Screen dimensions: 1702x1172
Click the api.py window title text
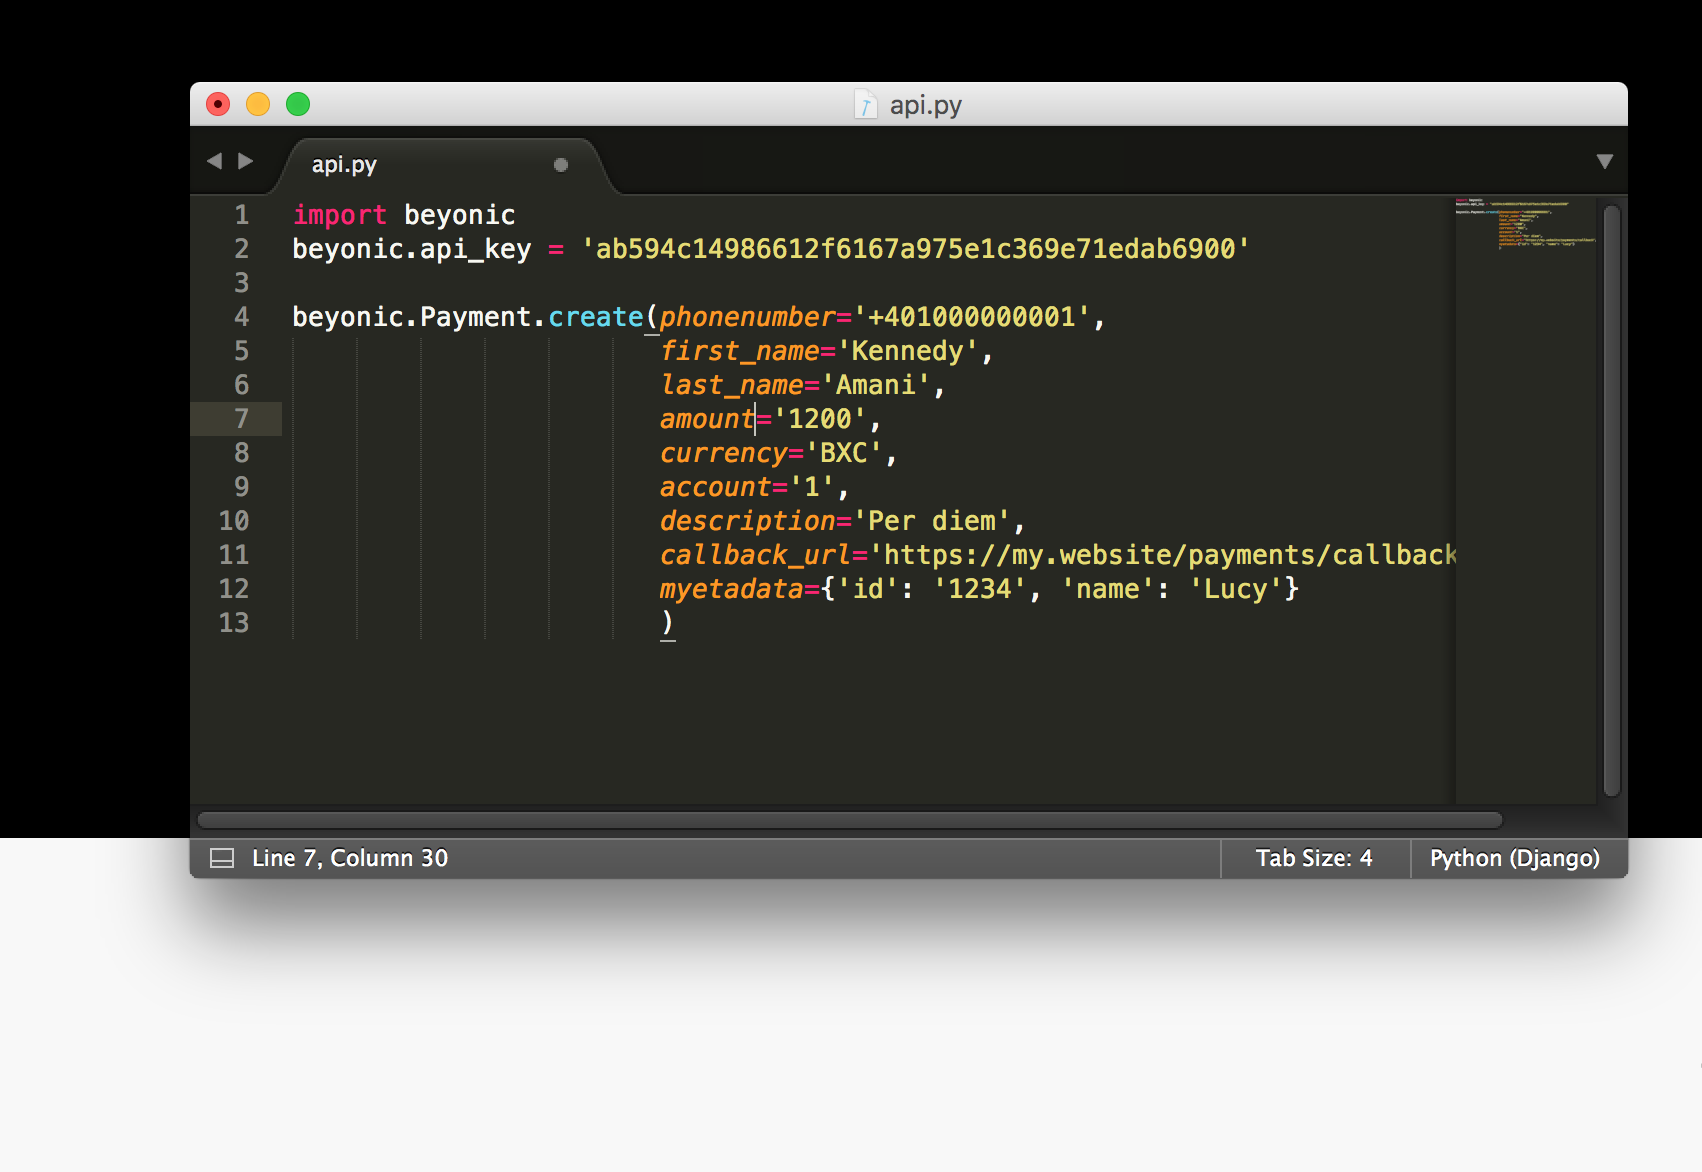pyautogui.click(x=926, y=105)
